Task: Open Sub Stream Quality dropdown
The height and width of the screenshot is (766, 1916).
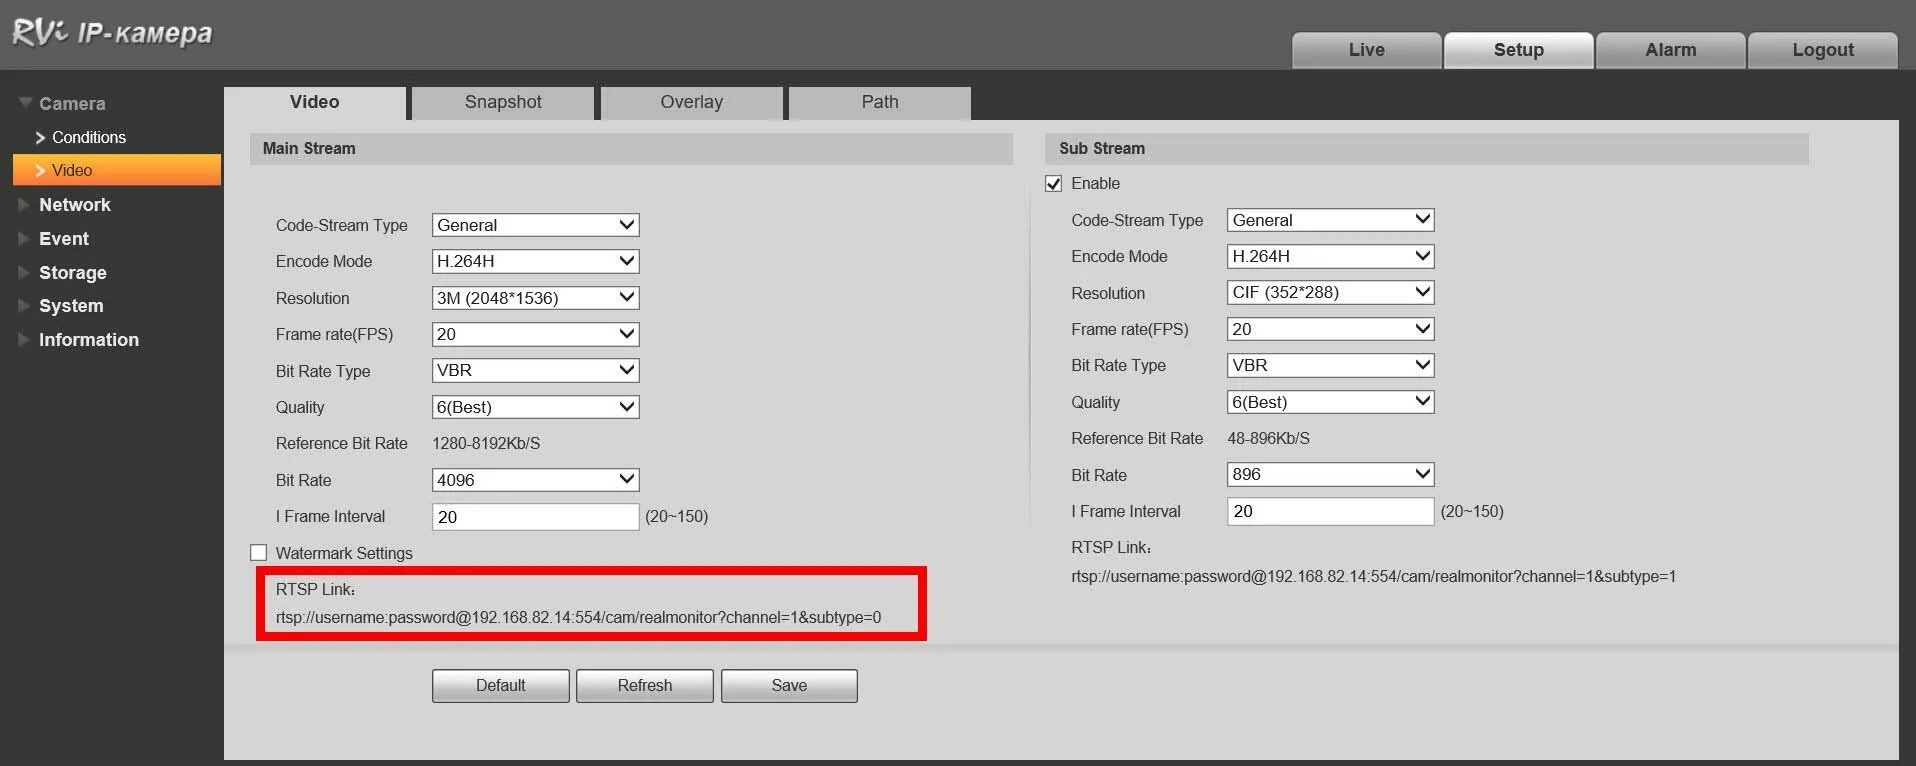Action: point(1330,402)
